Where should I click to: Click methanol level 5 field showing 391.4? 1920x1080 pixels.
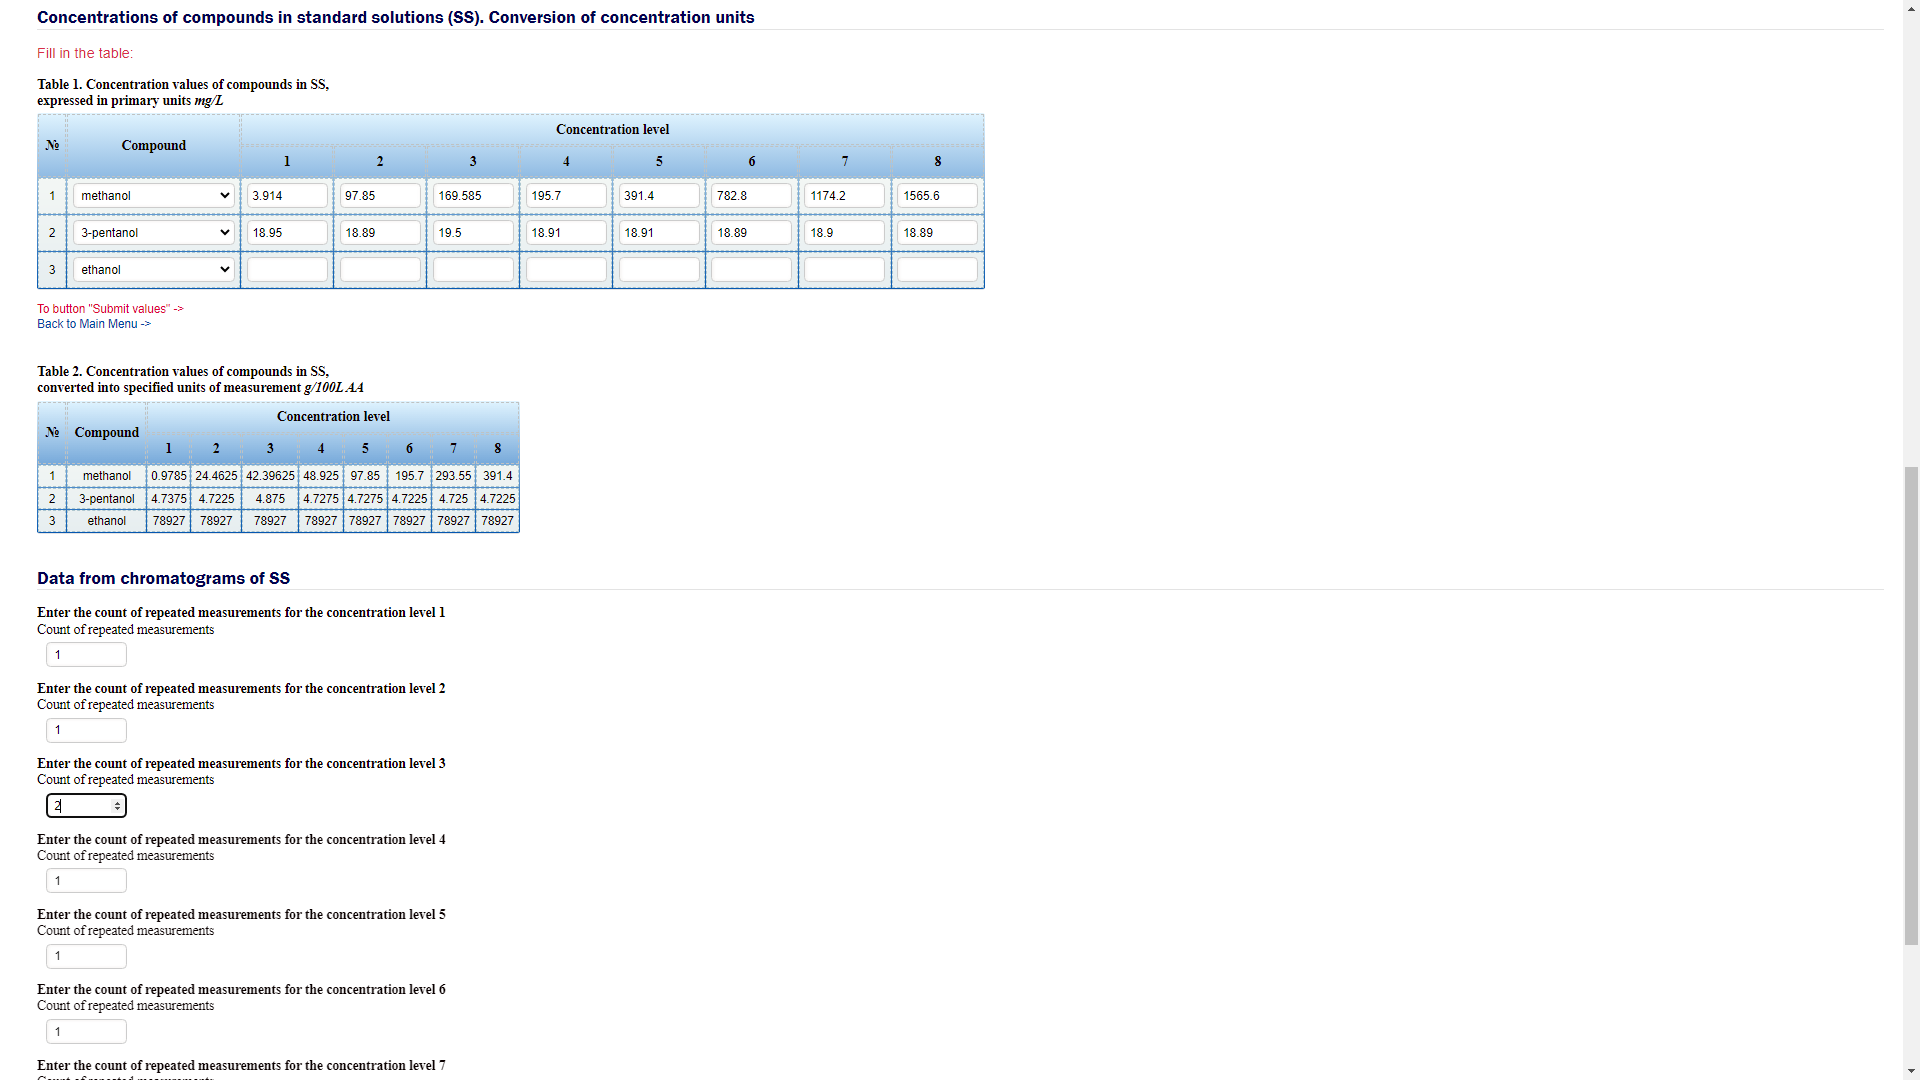point(659,196)
